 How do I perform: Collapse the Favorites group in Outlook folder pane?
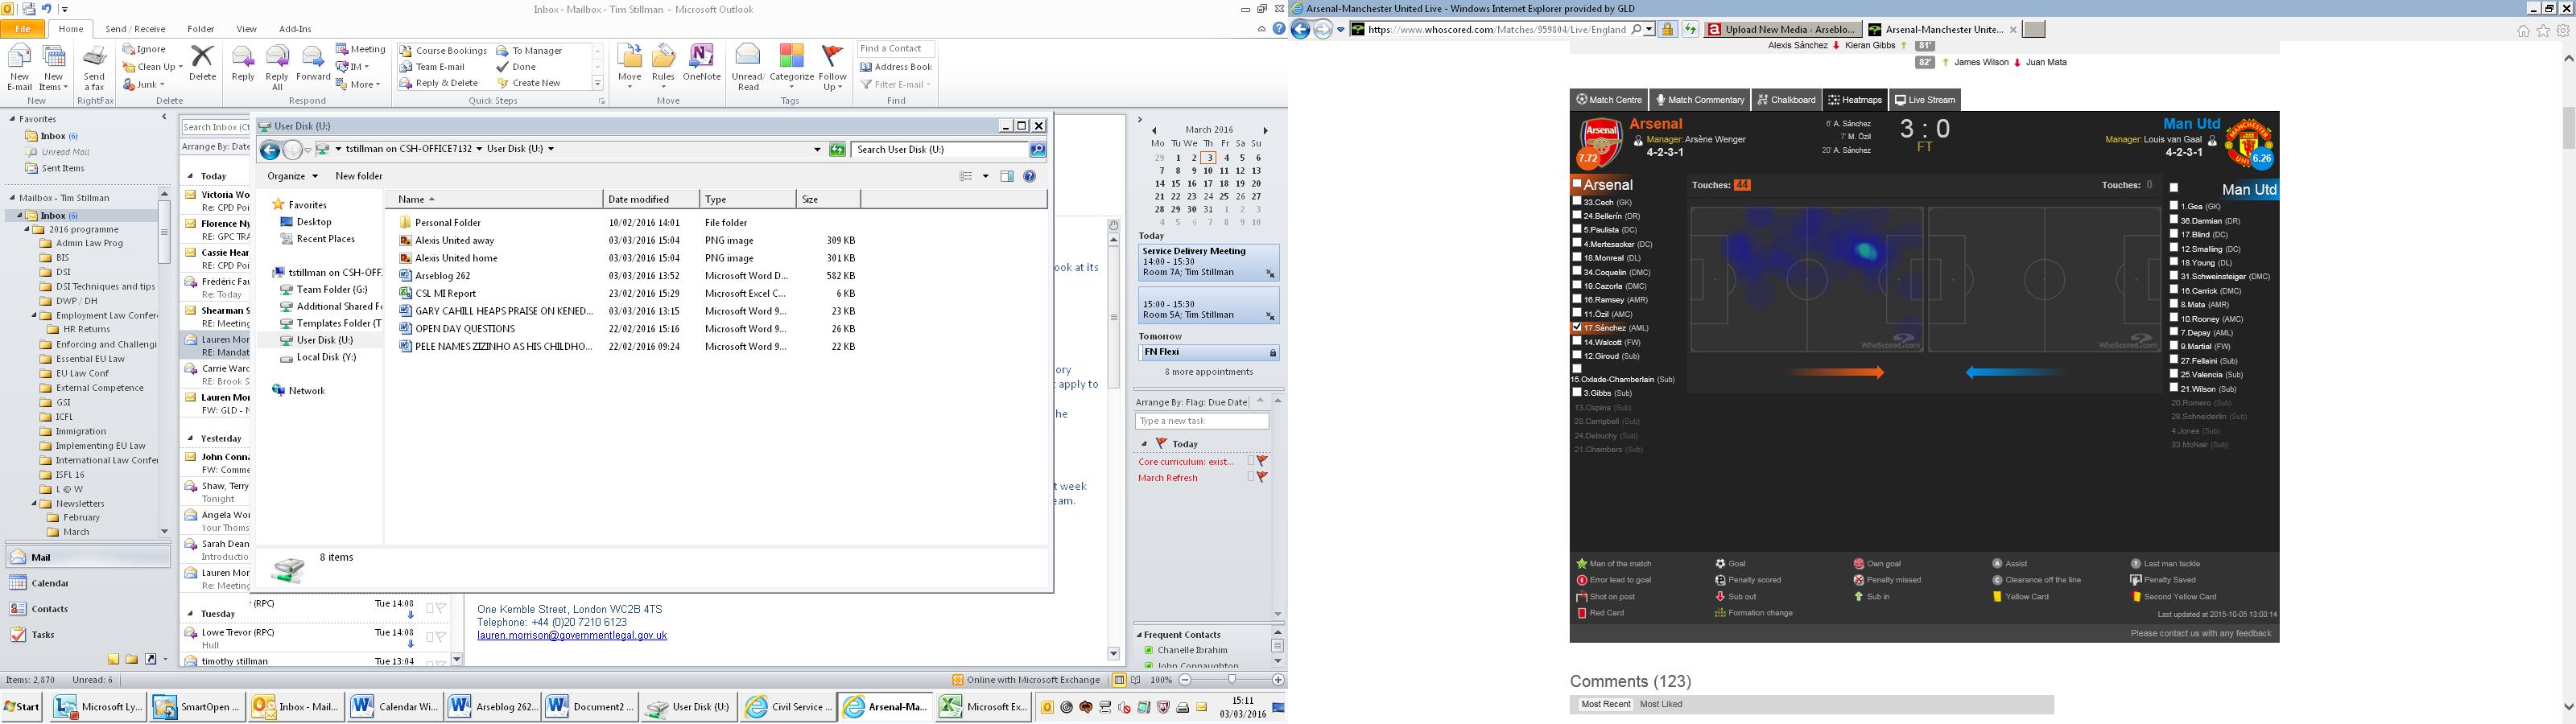13,119
